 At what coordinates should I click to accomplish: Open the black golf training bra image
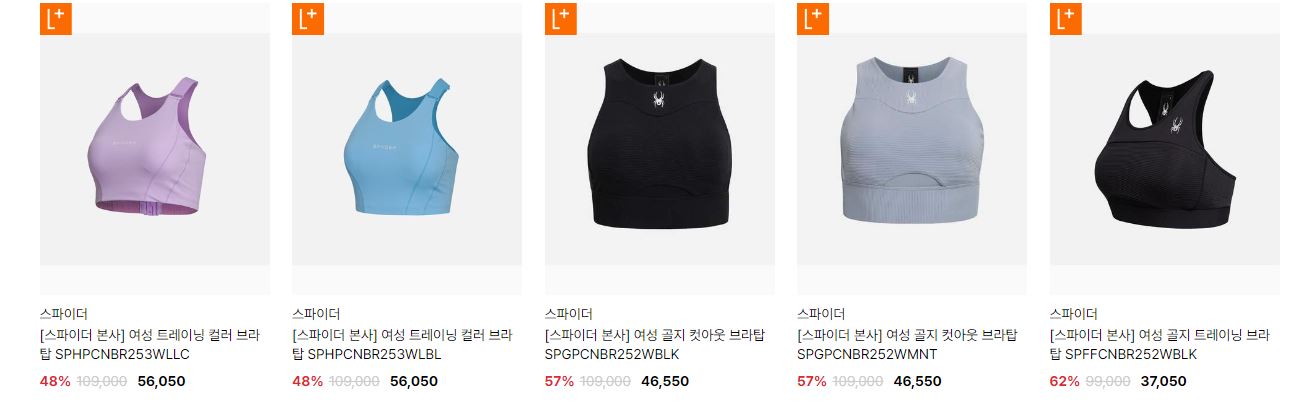[1165, 149]
